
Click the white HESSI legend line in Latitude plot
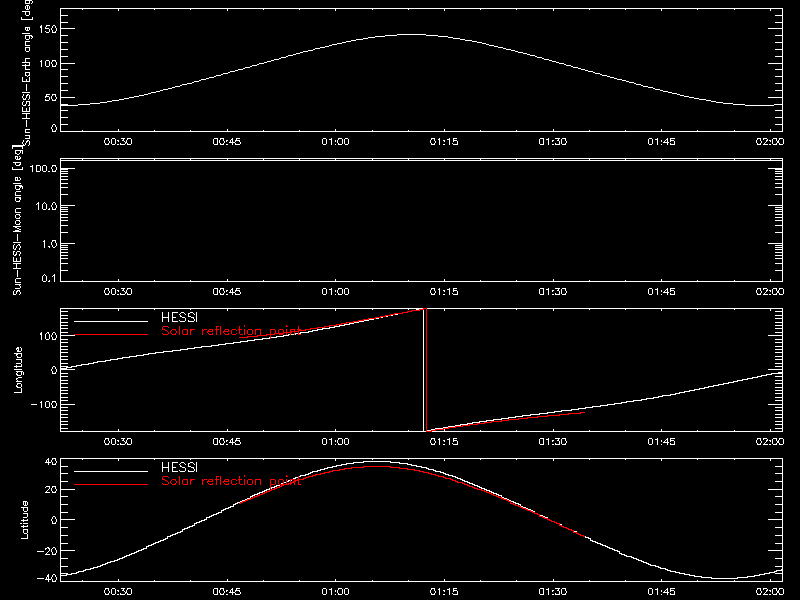coord(111,471)
